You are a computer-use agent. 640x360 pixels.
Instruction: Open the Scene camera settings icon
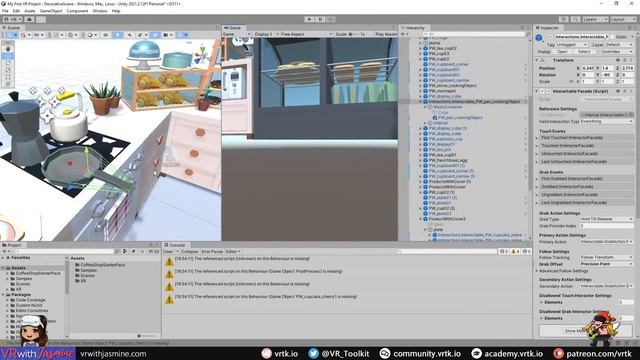(x=167, y=35)
